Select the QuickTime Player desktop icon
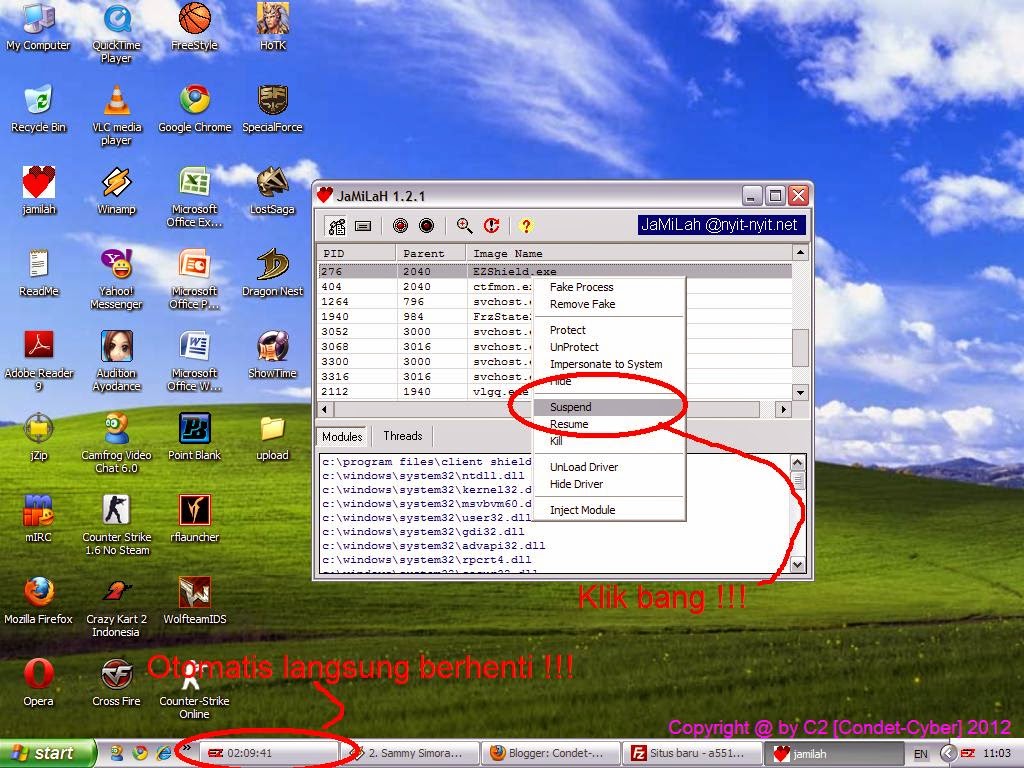This screenshot has height=768, width=1024. [x=116, y=33]
